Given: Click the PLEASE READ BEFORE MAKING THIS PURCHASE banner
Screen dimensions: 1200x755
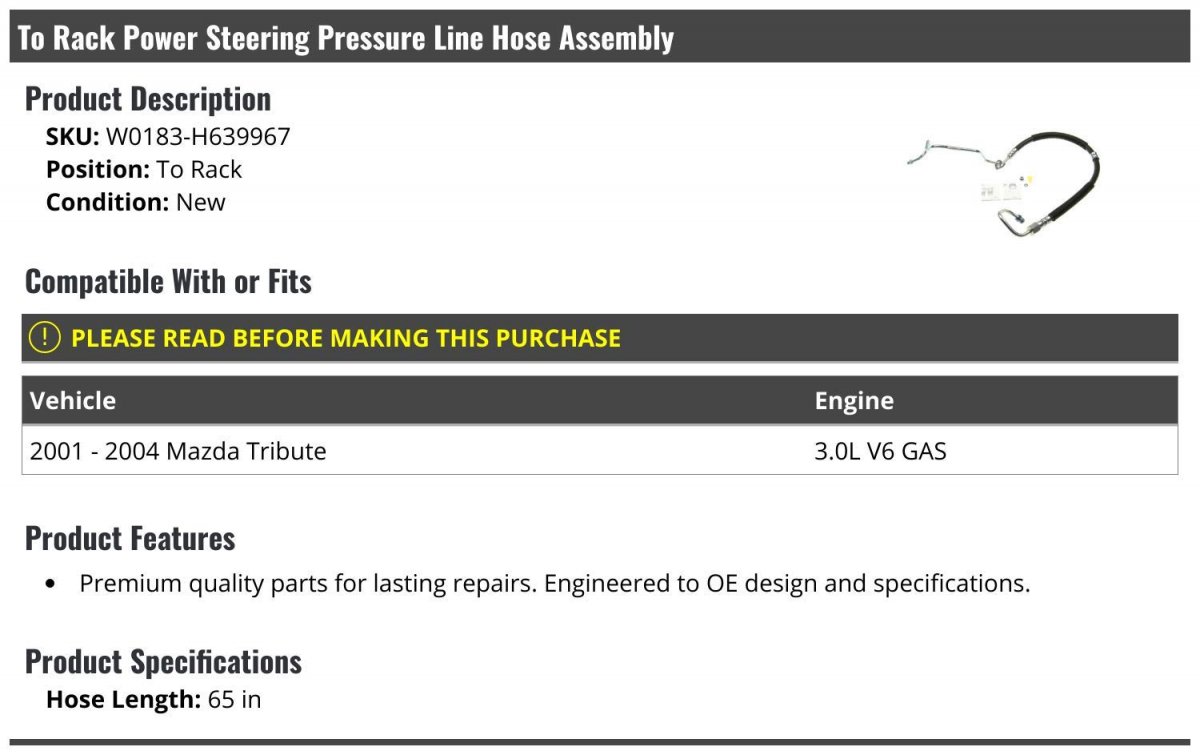Looking at the screenshot, I should click(600, 338).
